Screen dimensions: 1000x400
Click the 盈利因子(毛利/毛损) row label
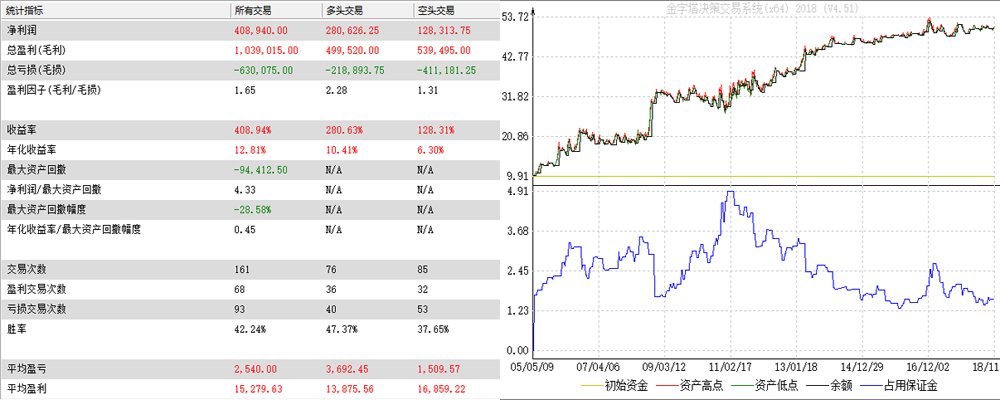point(55,90)
